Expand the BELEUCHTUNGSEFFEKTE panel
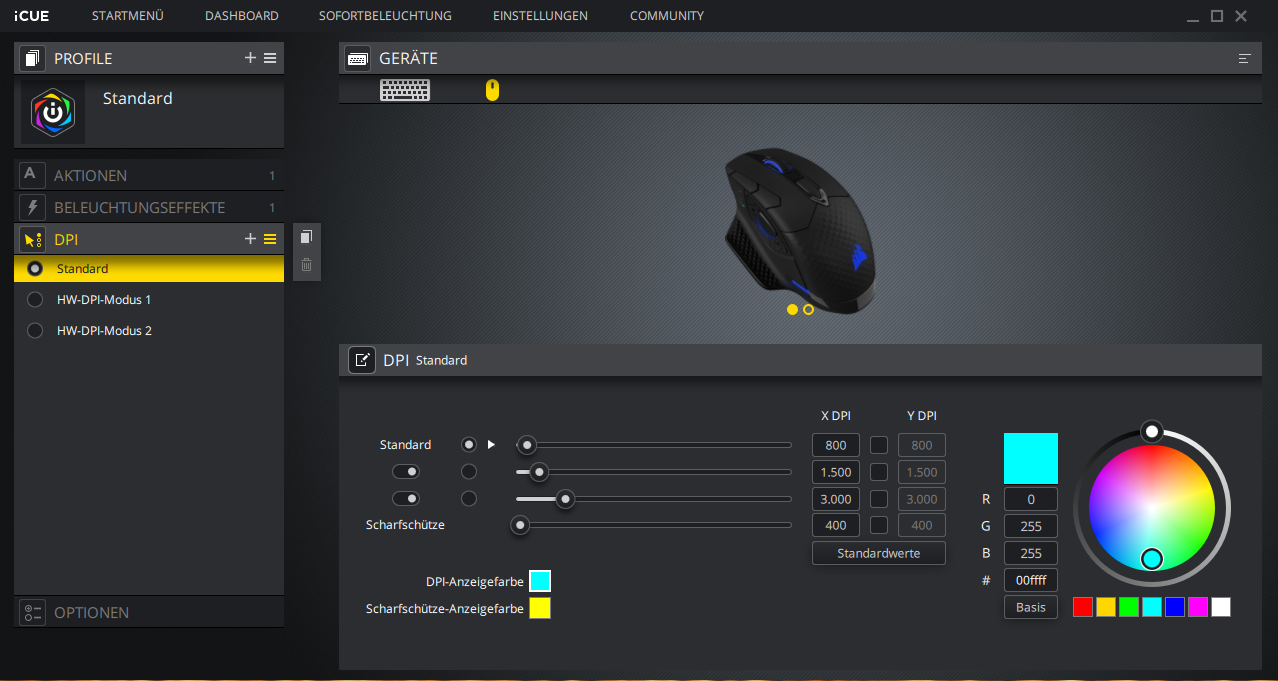Image resolution: width=1278 pixels, height=681 pixels. (x=149, y=207)
